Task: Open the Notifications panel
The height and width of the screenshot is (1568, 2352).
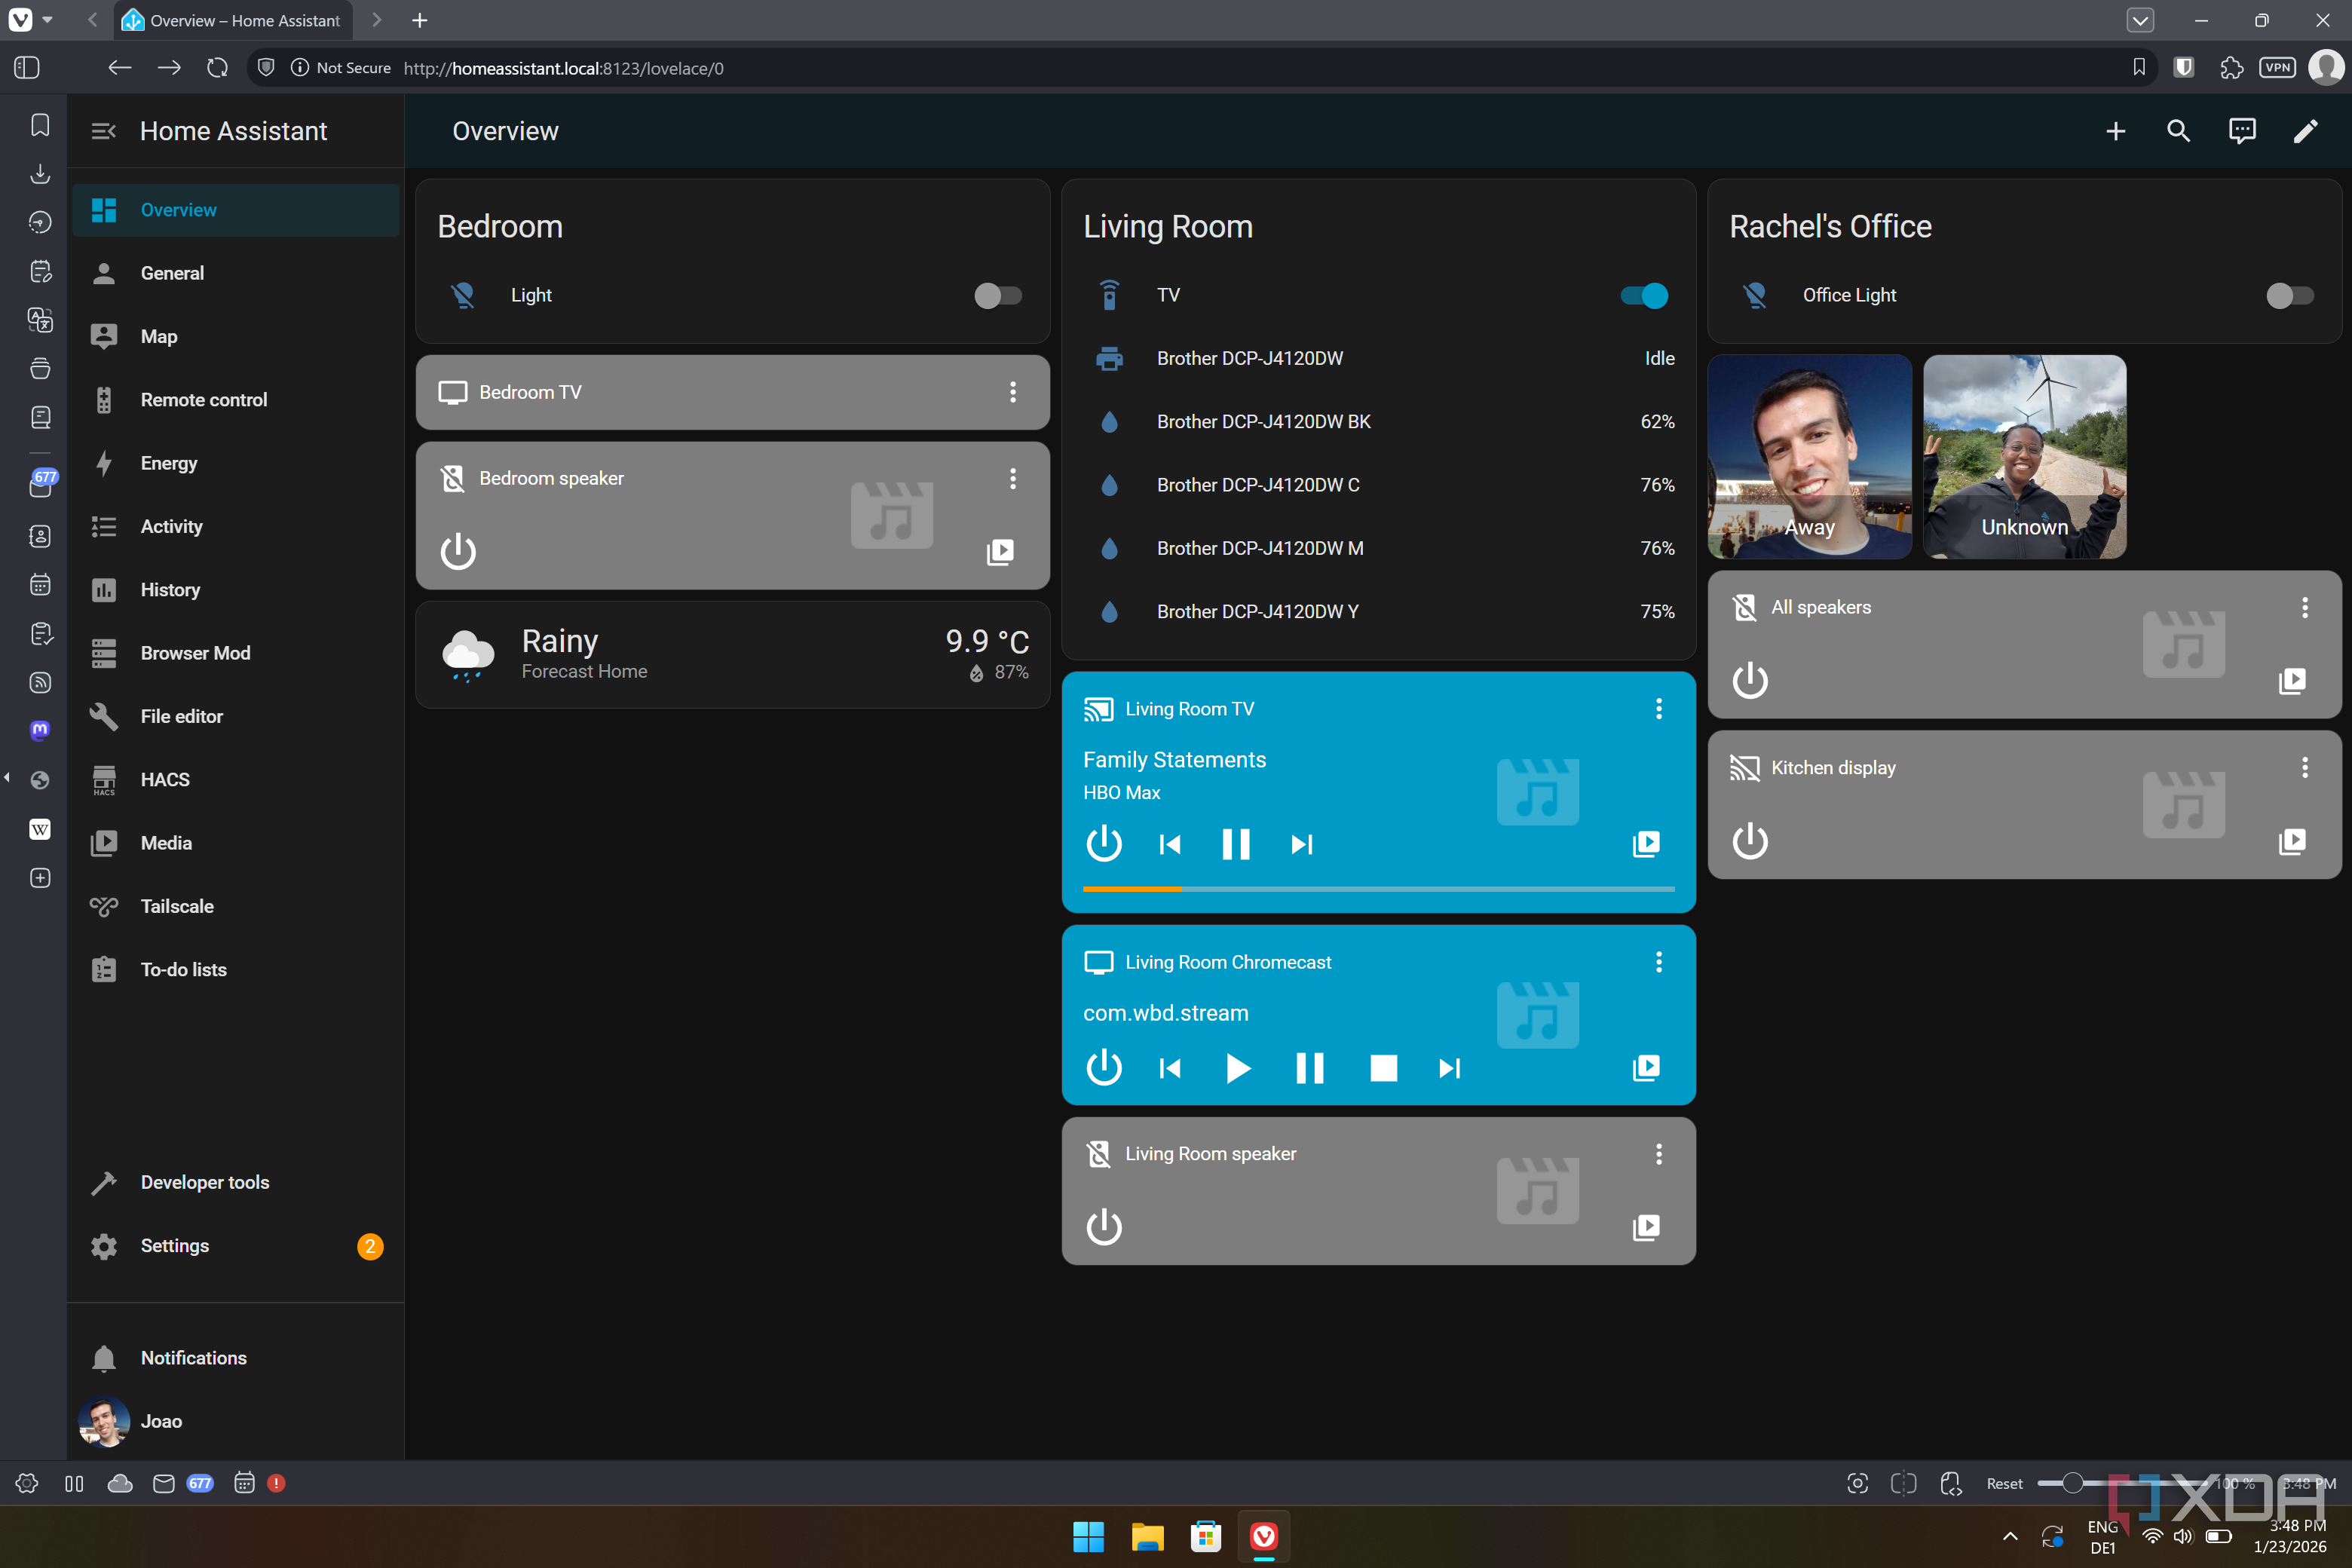Action: pyautogui.click(x=236, y=1358)
